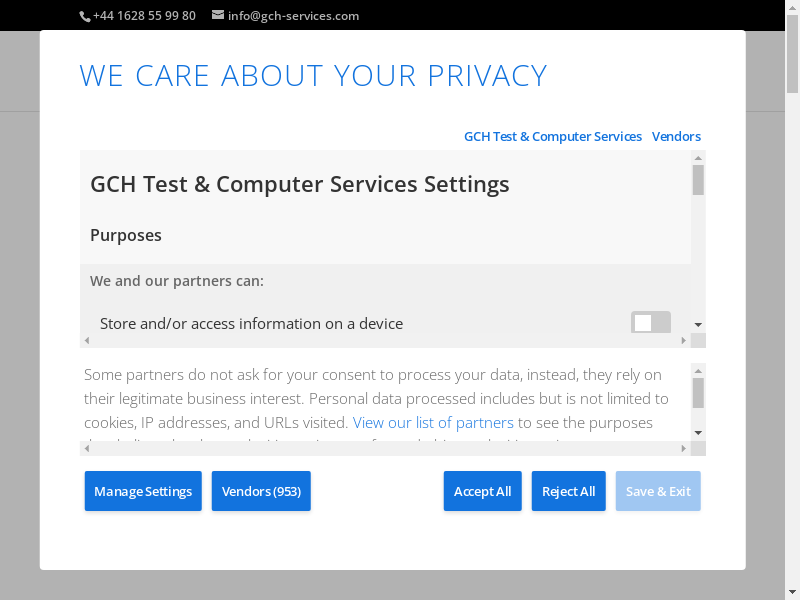Click the info@gch-services.com email link
This screenshot has height=600, width=800.
(x=293, y=16)
